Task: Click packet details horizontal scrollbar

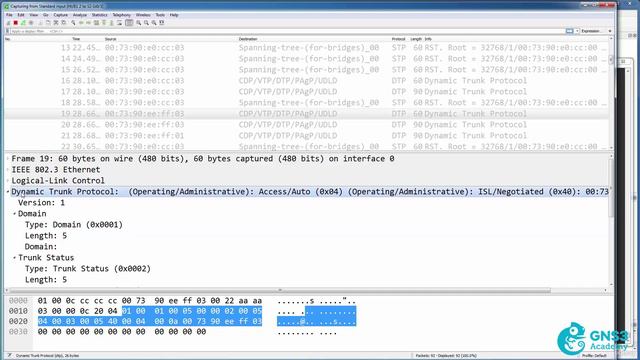Action: pyautogui.click(x=280, y=290)
